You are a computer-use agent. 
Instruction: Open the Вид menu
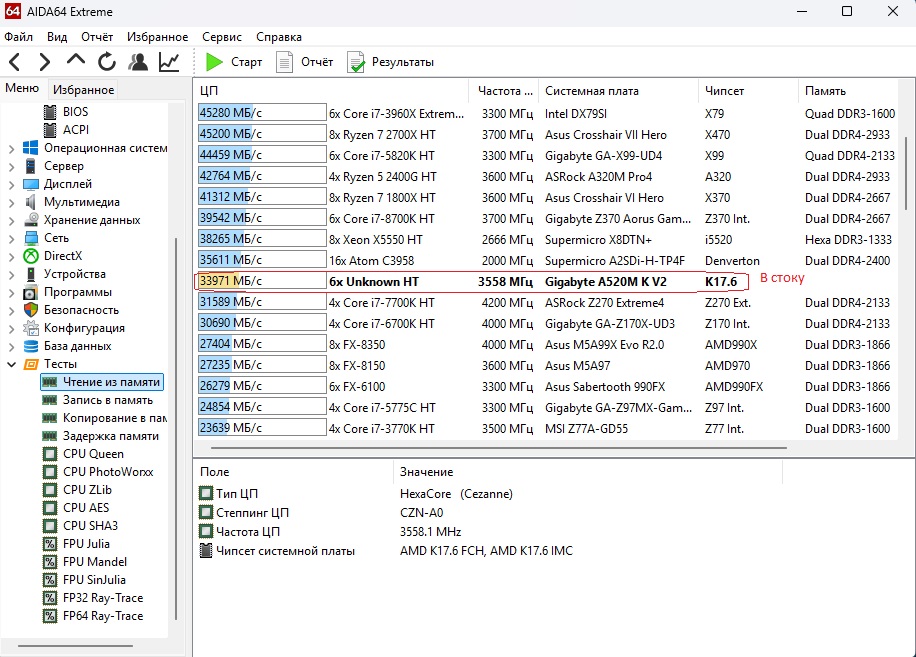tap(57, 37)
